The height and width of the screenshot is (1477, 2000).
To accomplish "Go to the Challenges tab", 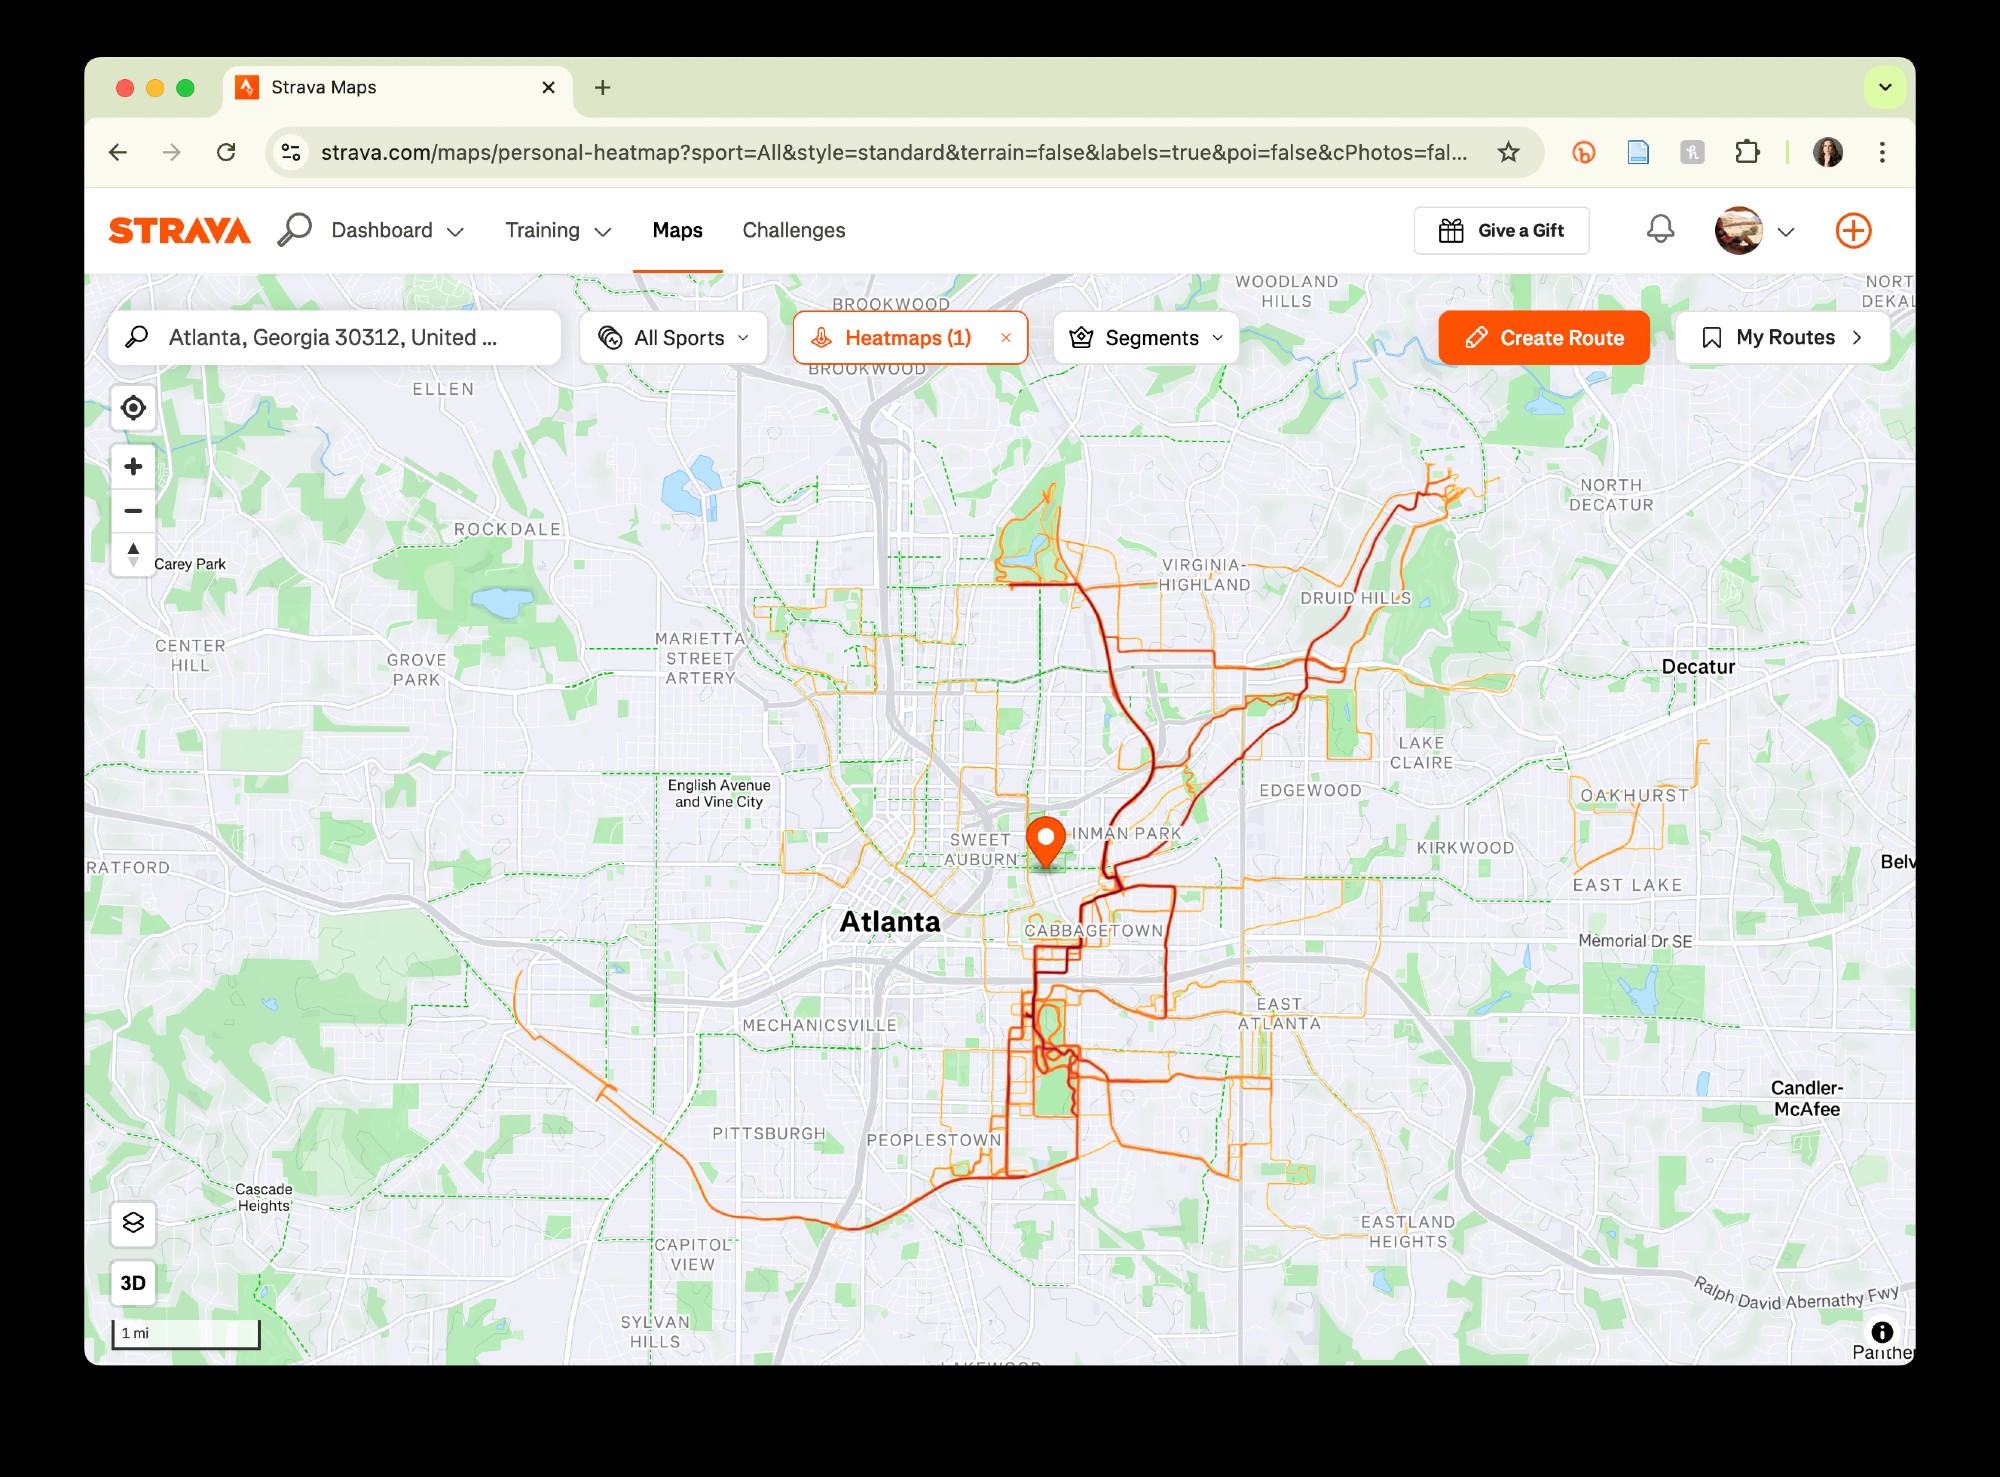I will (x=793, y=231).
